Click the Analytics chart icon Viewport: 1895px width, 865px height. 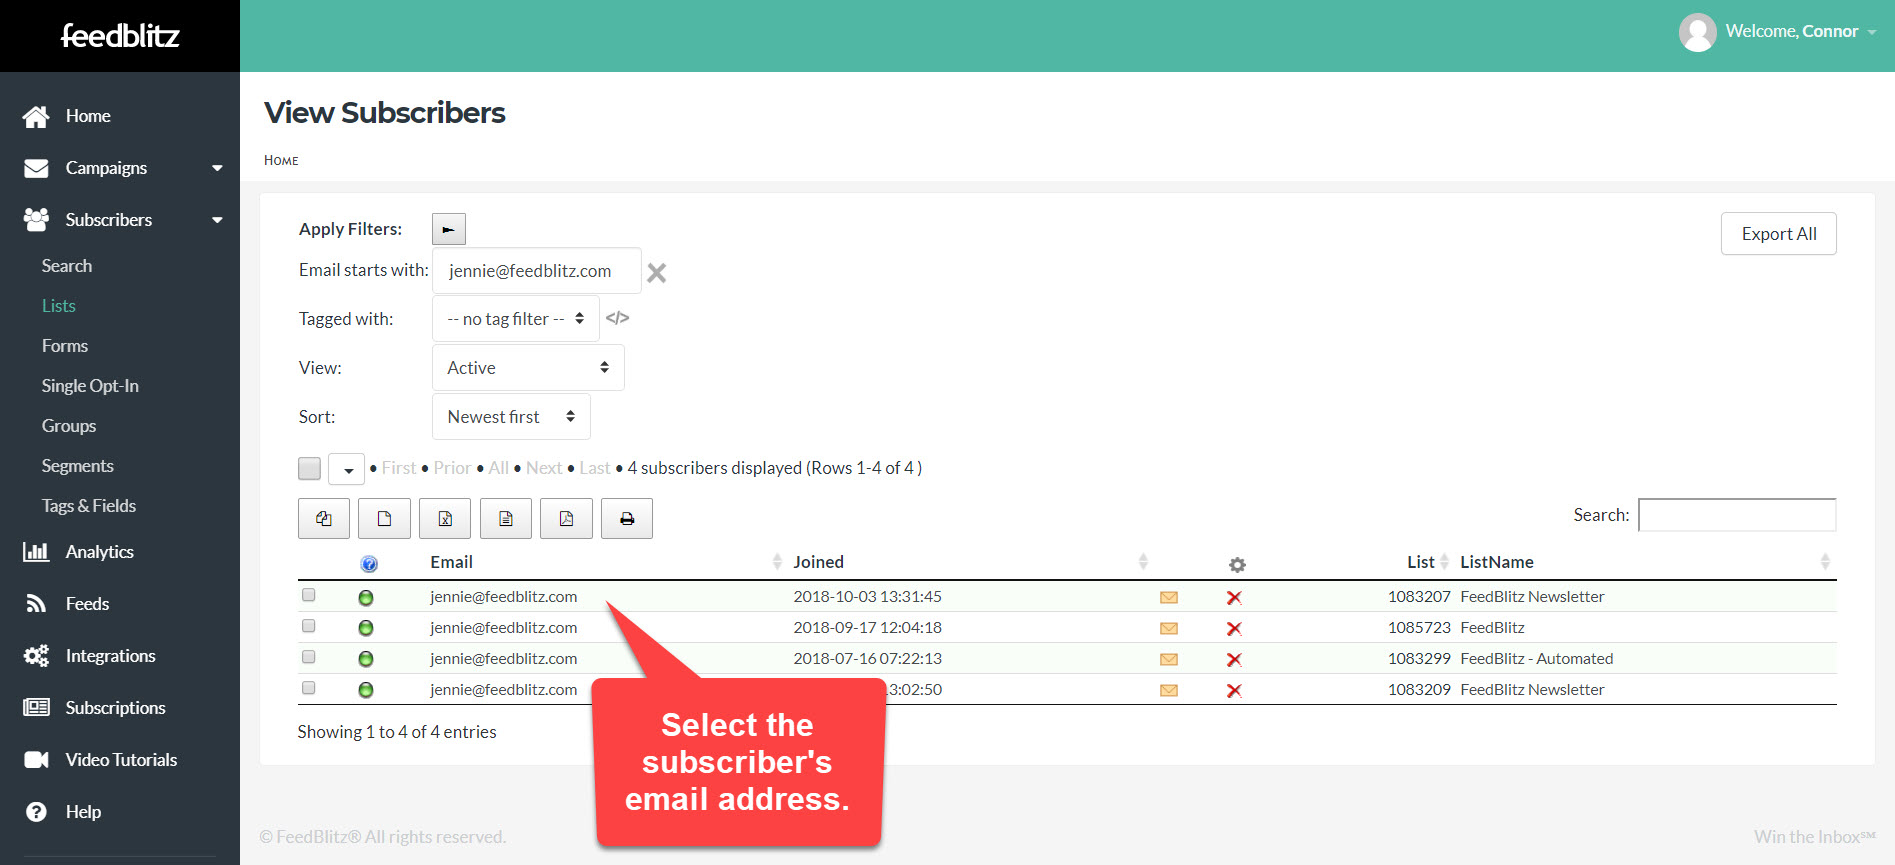click(36, 552)
